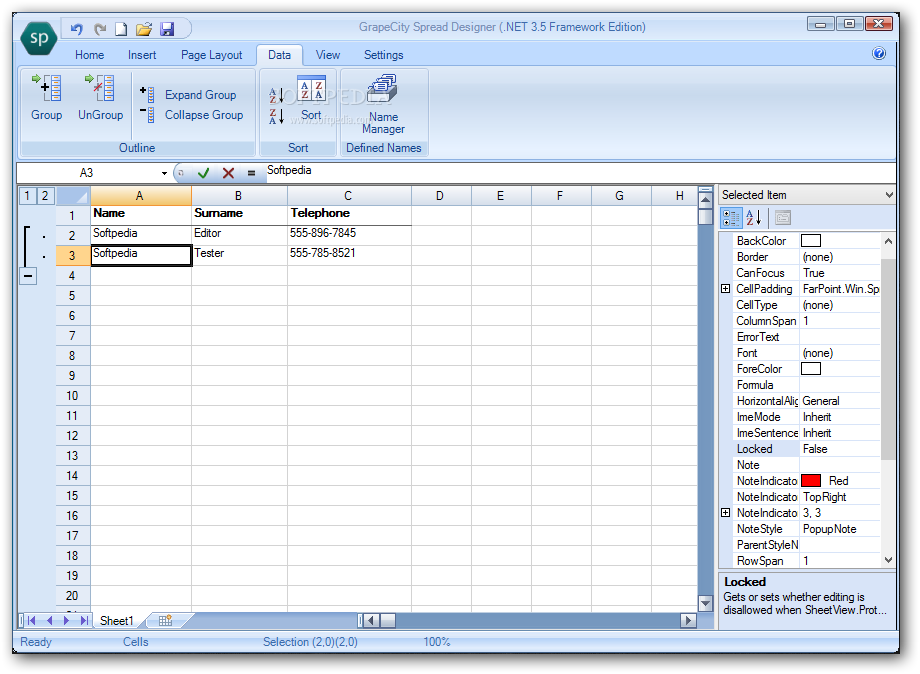Viewport: 920px width, 674px height.
Task: Click the NoteStyle PopupNote value
Action: pyautogui.click(x=829, y=529)
